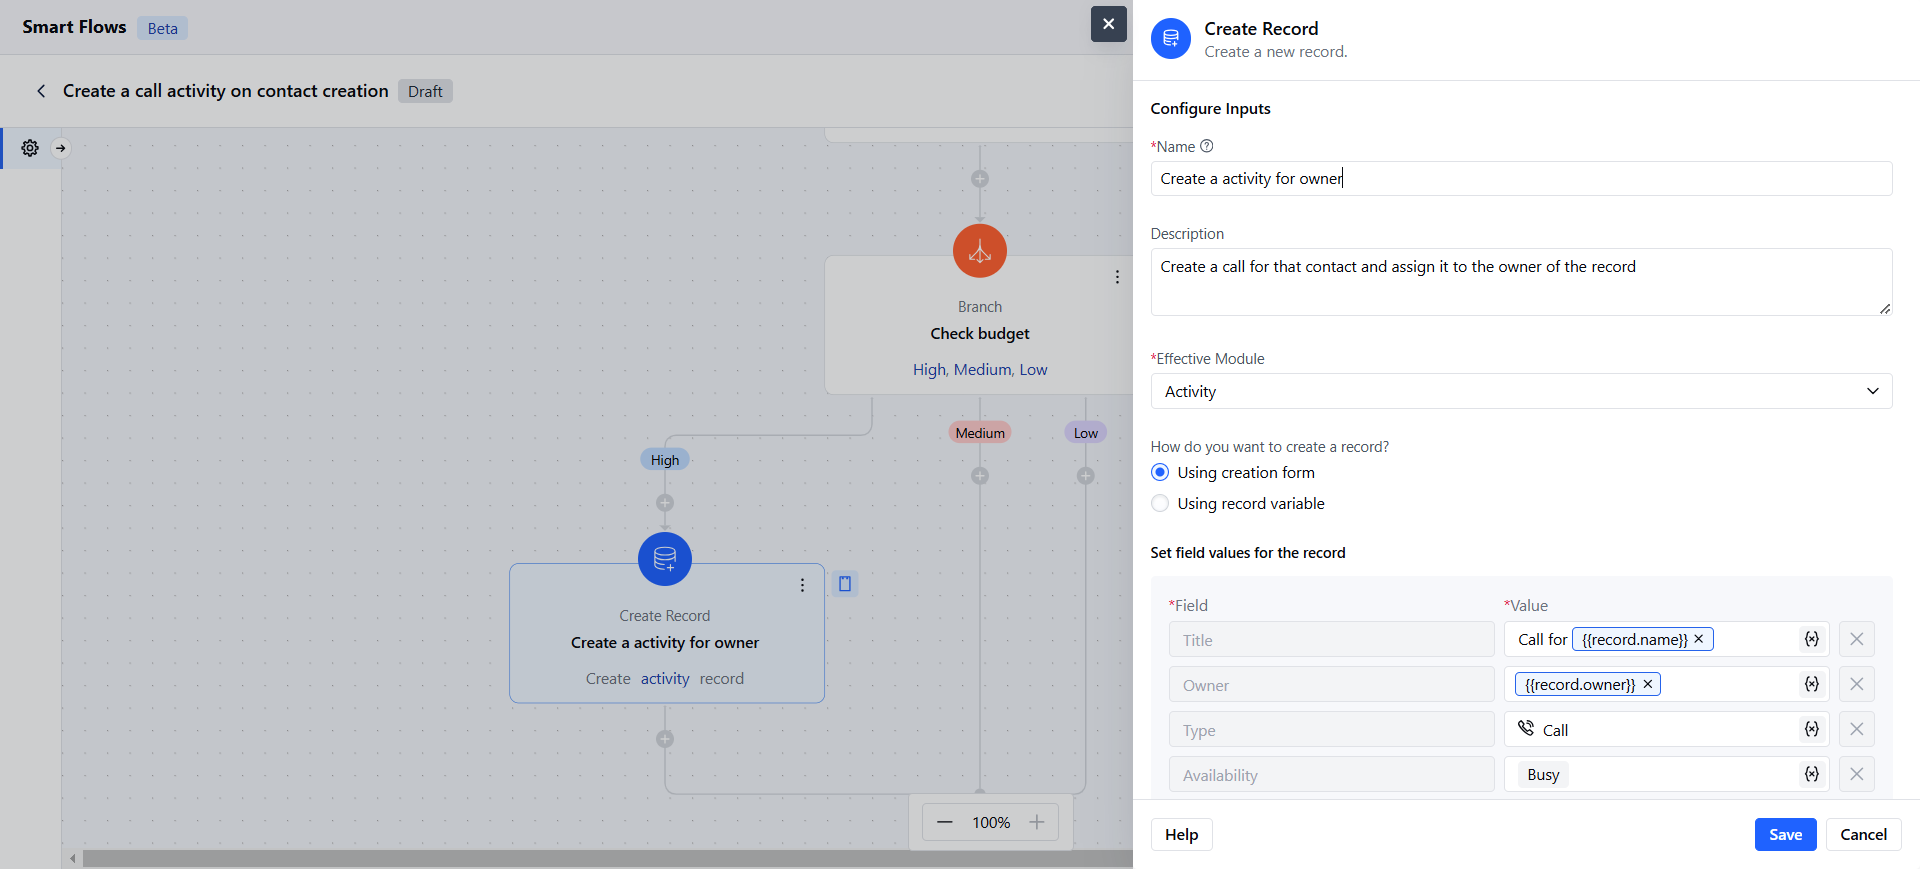Go back using the left chevron
1920x869 pixels.
[41, 91]
